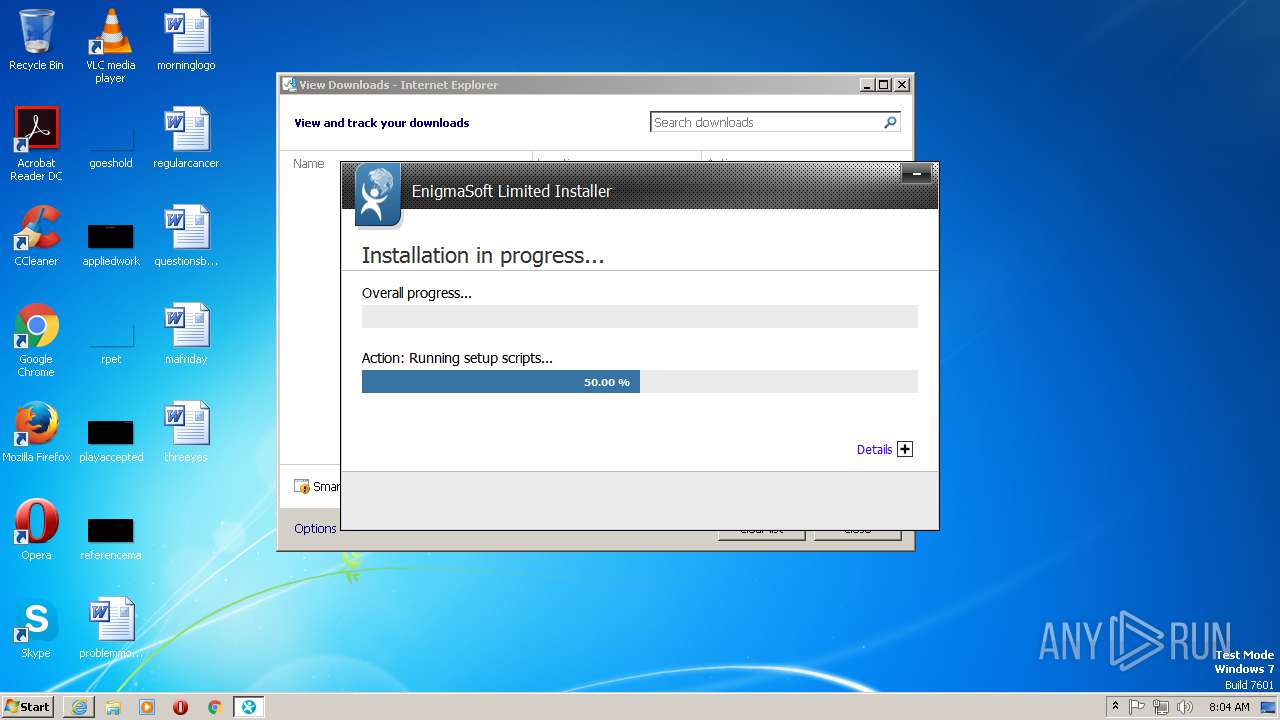Click the Name column header in downloads
1280x720 pixels.
[x=309, y=164]
